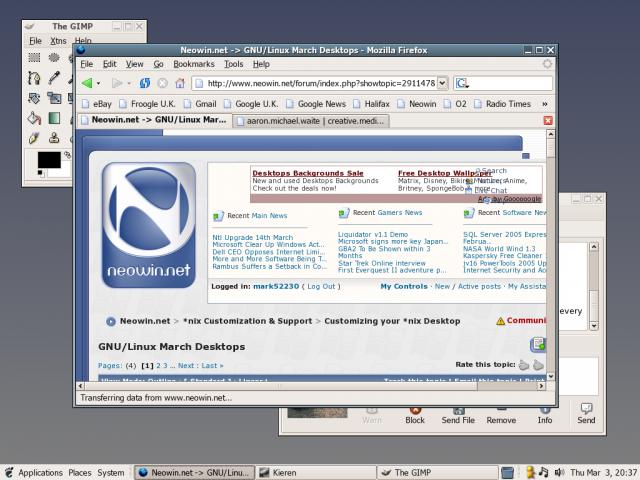
Task: Select the Scale tool in GIMP toolbox
Action: tap(54, 98)
